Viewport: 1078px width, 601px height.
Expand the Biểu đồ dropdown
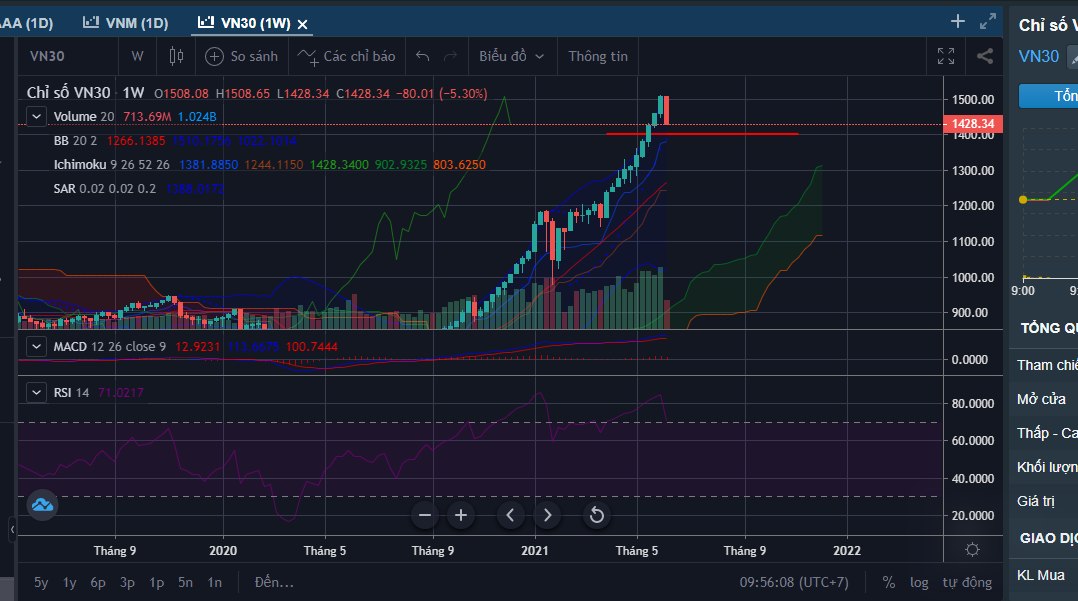(511, 56)
